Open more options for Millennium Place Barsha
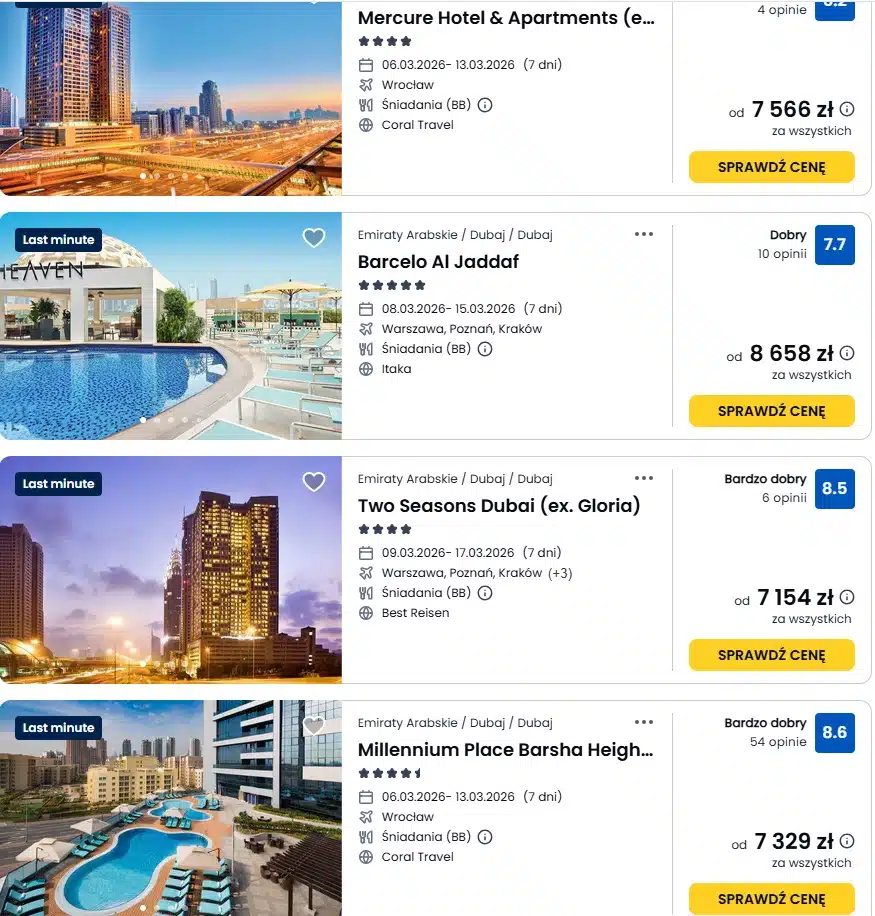 click(644, 722)
